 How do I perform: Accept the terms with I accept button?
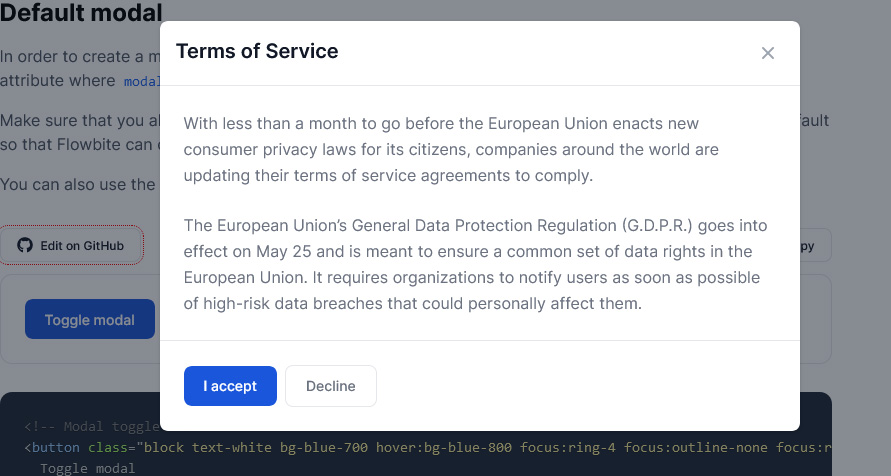pyautogui.click(x=230, y=386)
